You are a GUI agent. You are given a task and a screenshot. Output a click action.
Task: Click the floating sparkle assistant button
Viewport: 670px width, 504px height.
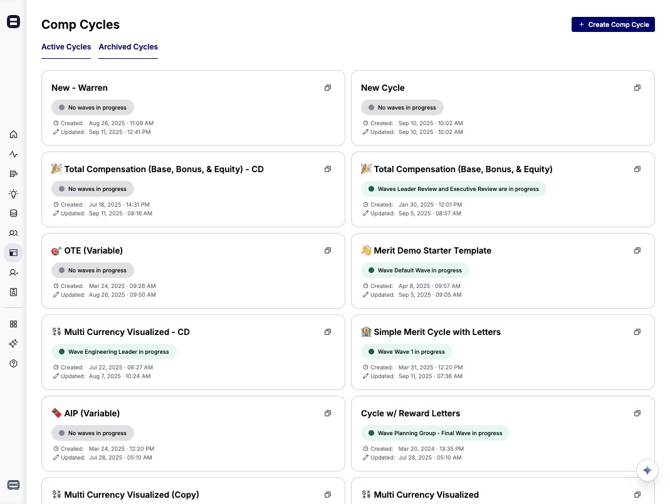click(647, 470)
